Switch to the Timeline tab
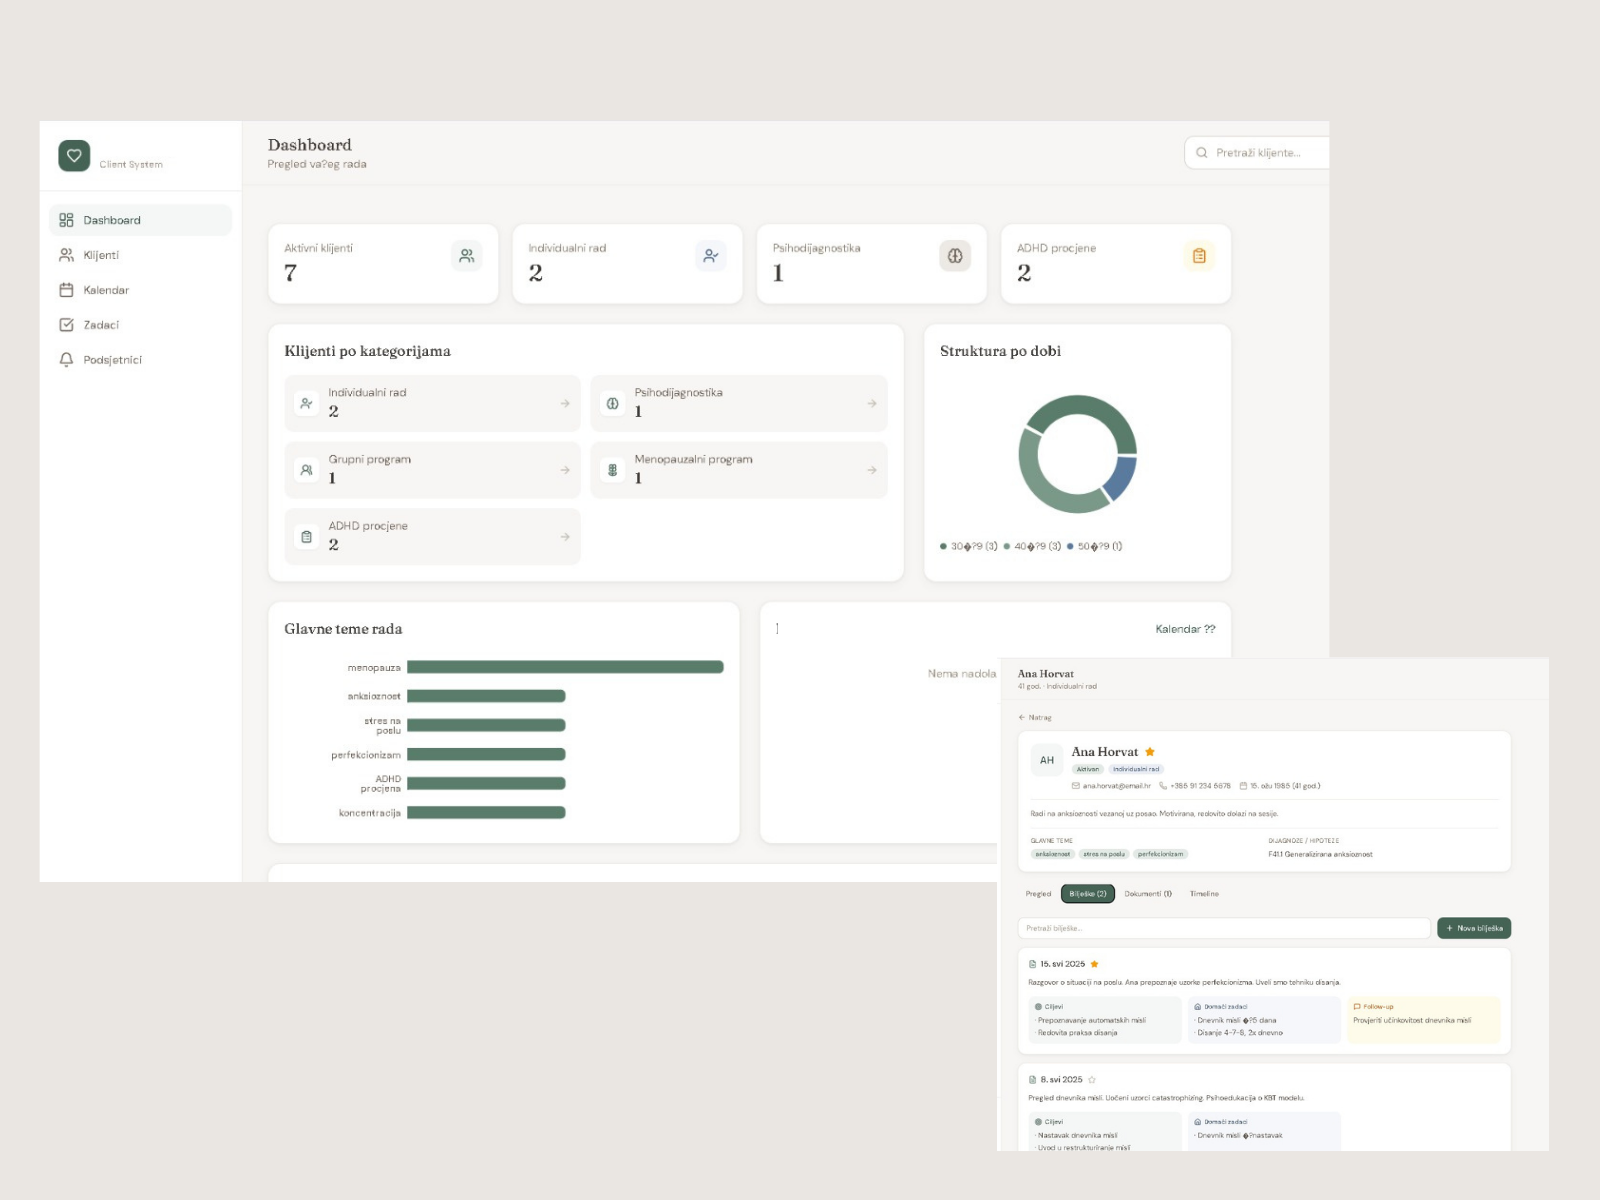Screen dimensions: 1600x1200 coord(1204,894)
